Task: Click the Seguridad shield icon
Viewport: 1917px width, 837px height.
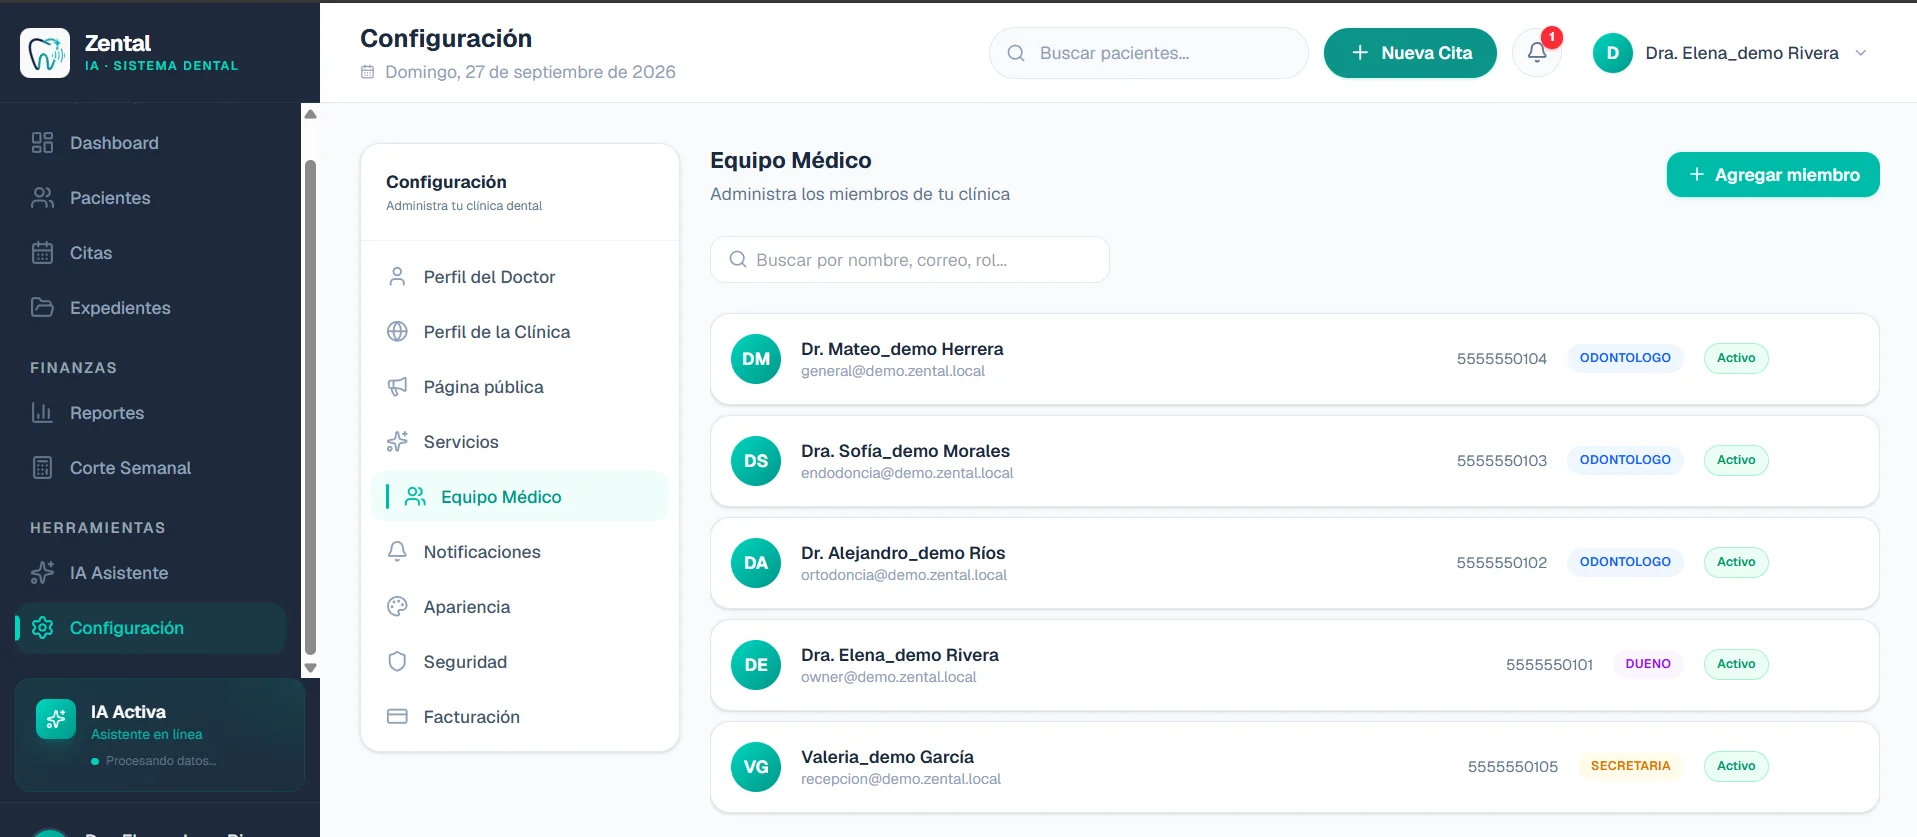Action: [397, 662]
